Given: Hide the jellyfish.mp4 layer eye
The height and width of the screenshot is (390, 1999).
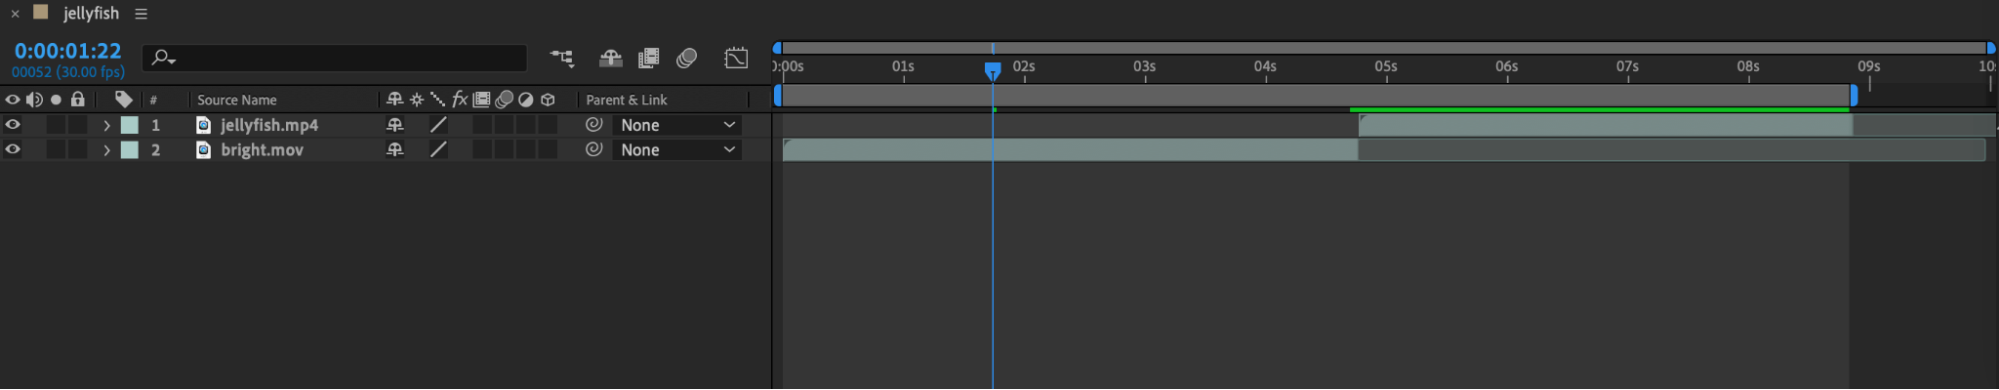Looking at the screenshot, I should click(x=13, y=124).
